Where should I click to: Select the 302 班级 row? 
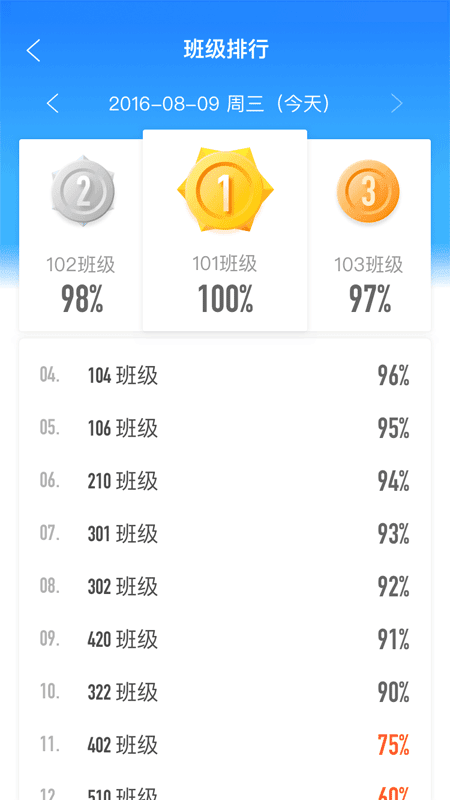pos(225,587)
